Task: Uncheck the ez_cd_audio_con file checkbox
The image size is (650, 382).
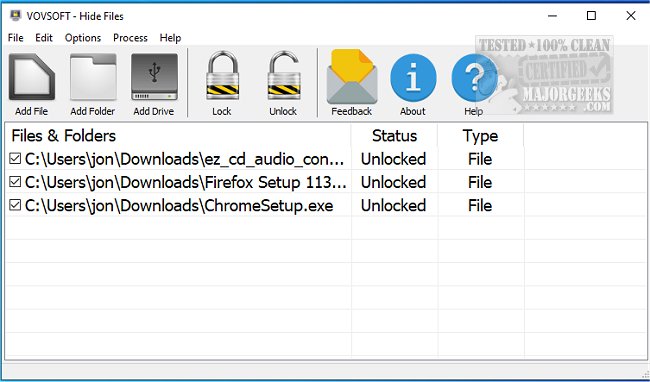Action: 15,158
